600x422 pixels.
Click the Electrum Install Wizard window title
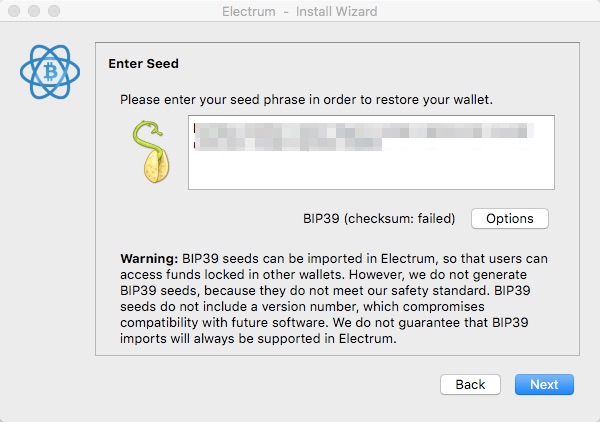click(300, 11)
